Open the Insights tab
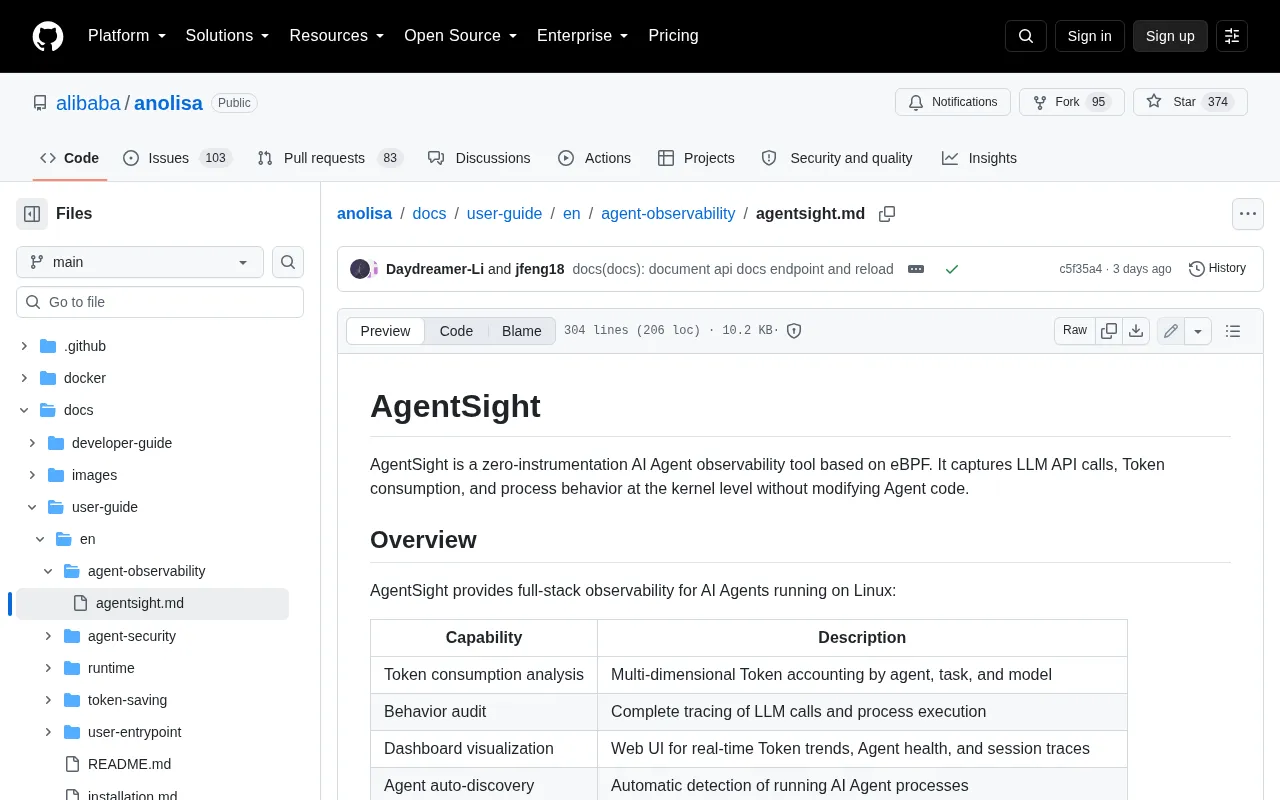This screenshot has height=800, width=1280. click(979, 158)
